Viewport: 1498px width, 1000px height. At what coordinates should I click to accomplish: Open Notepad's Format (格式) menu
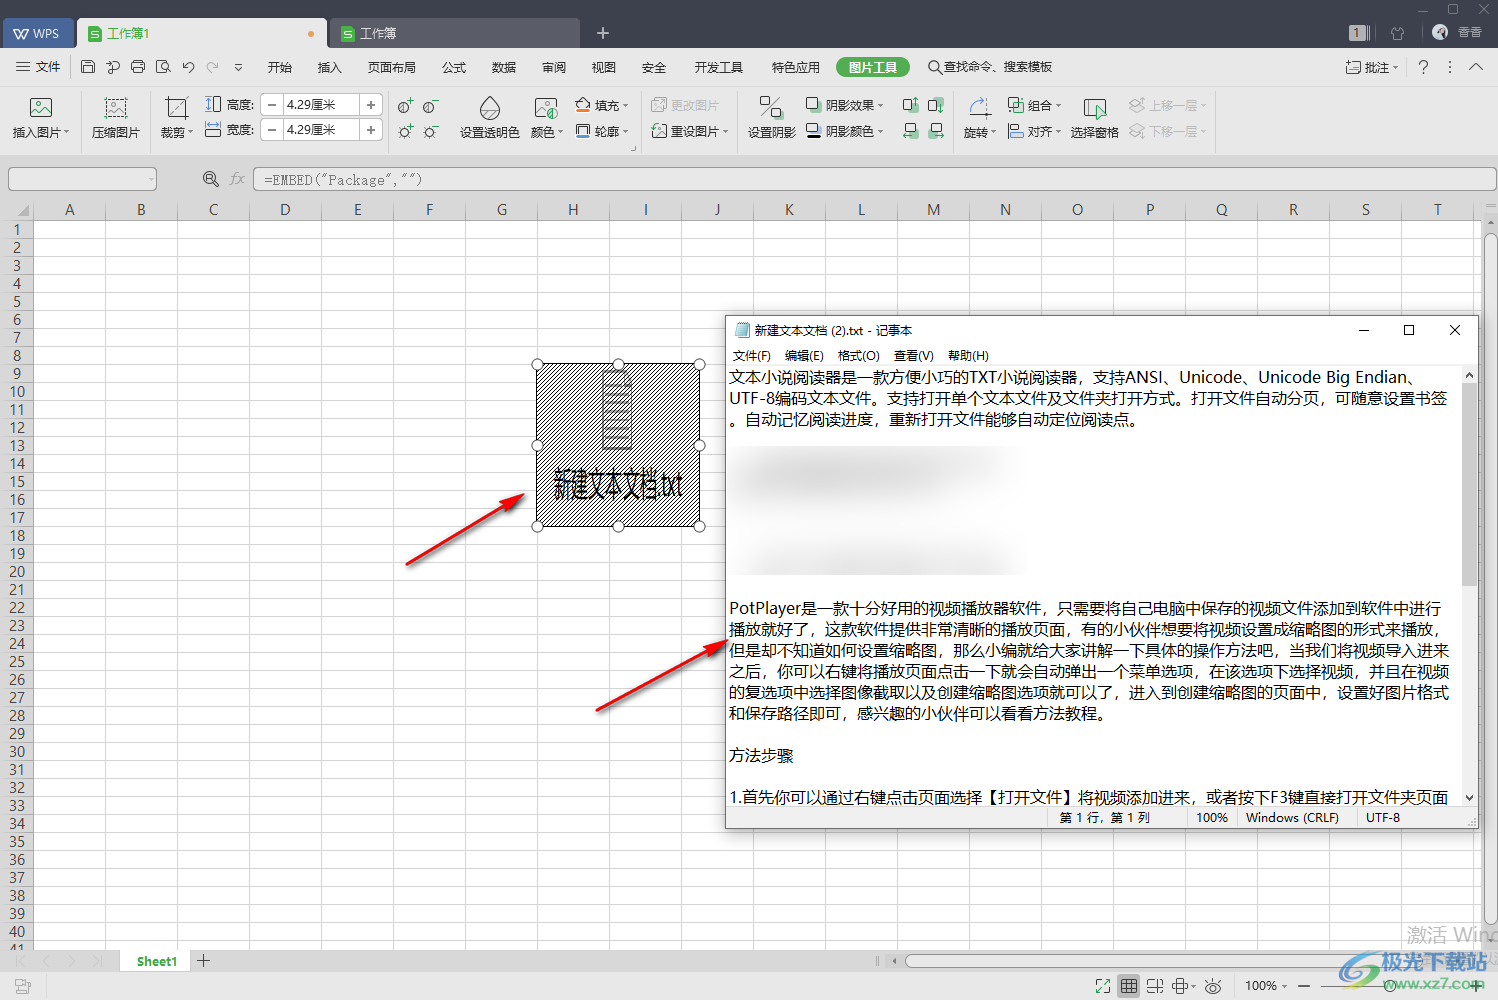pos(859,355)
